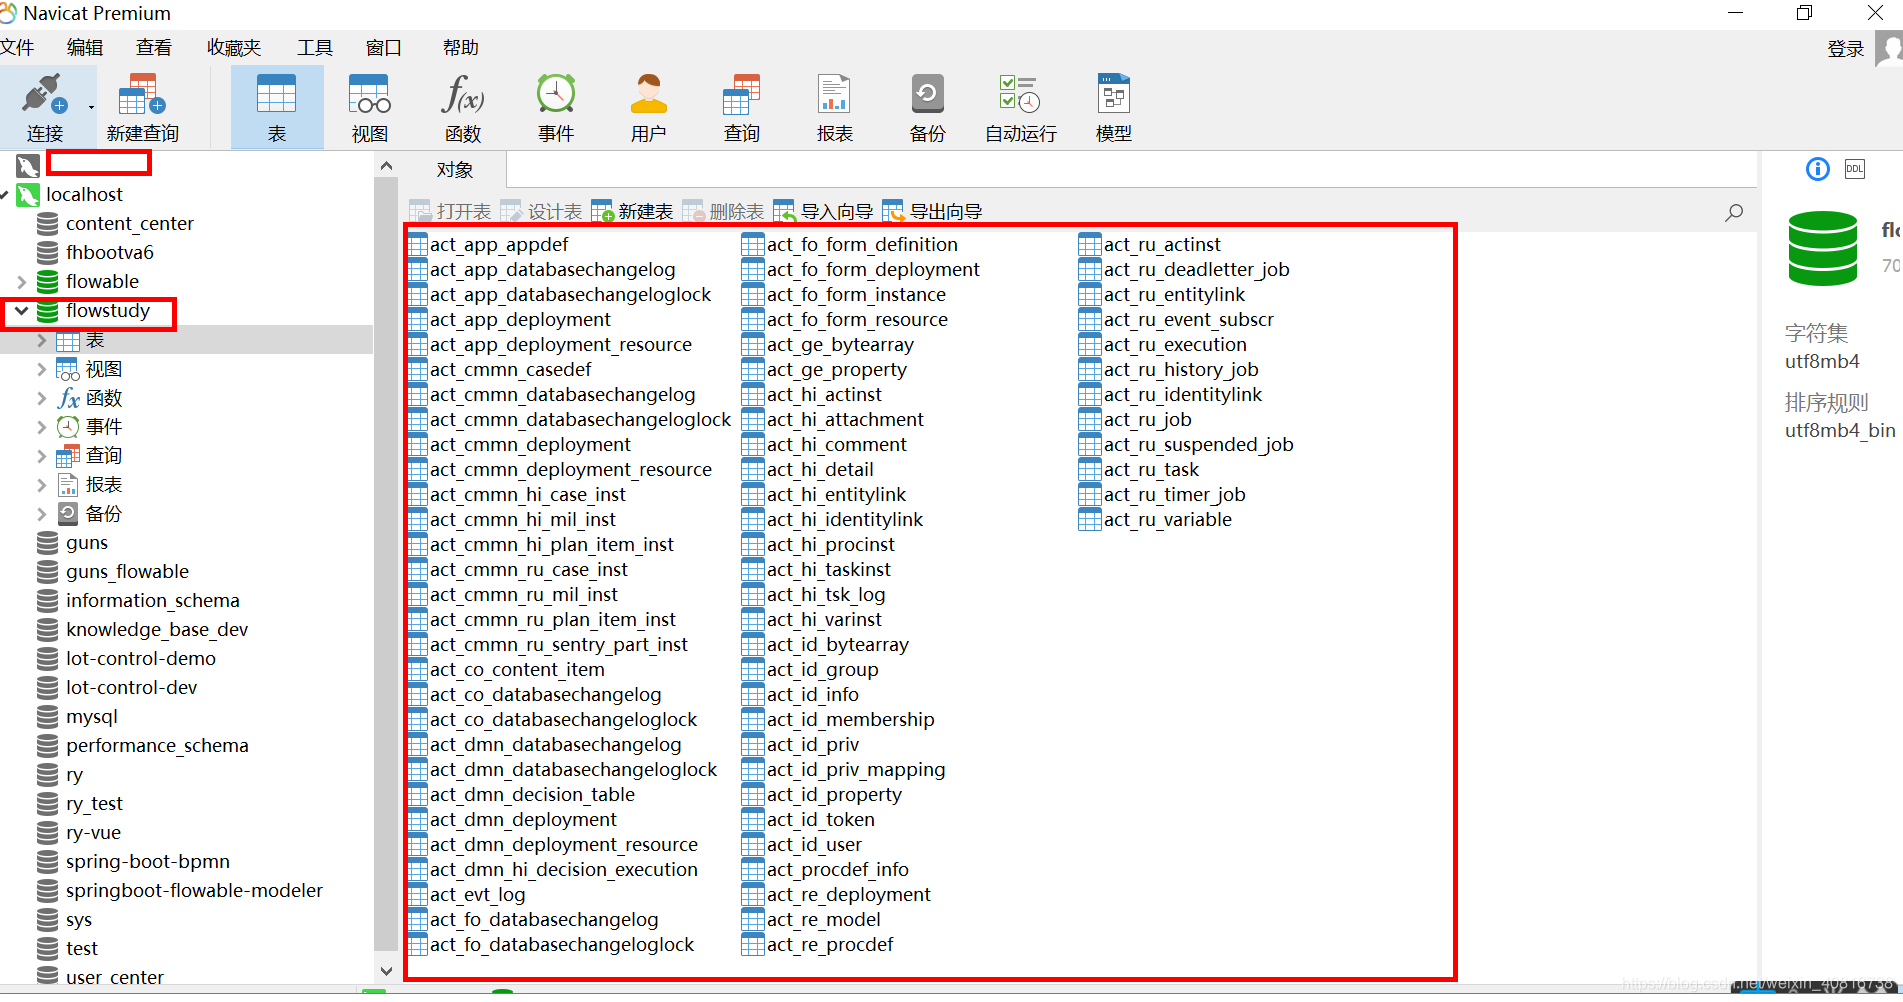Viewport: 1903px width, 1002px height.
Task: Switch to 视图 views in the toolbar
Action: (x=369, y=107)
